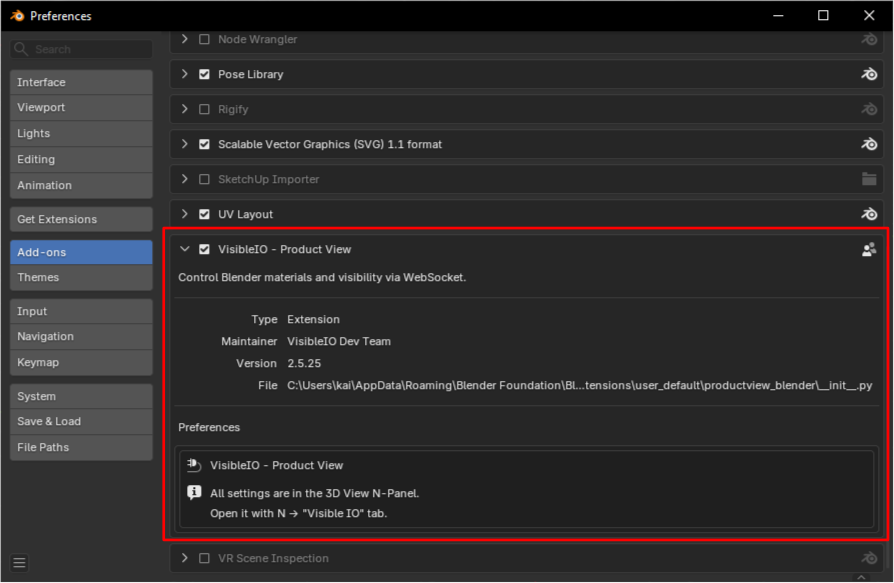Viewport: 894px width, 583px height.
Task: Open the Themes preferences tab
Action: tap(81, 278)
